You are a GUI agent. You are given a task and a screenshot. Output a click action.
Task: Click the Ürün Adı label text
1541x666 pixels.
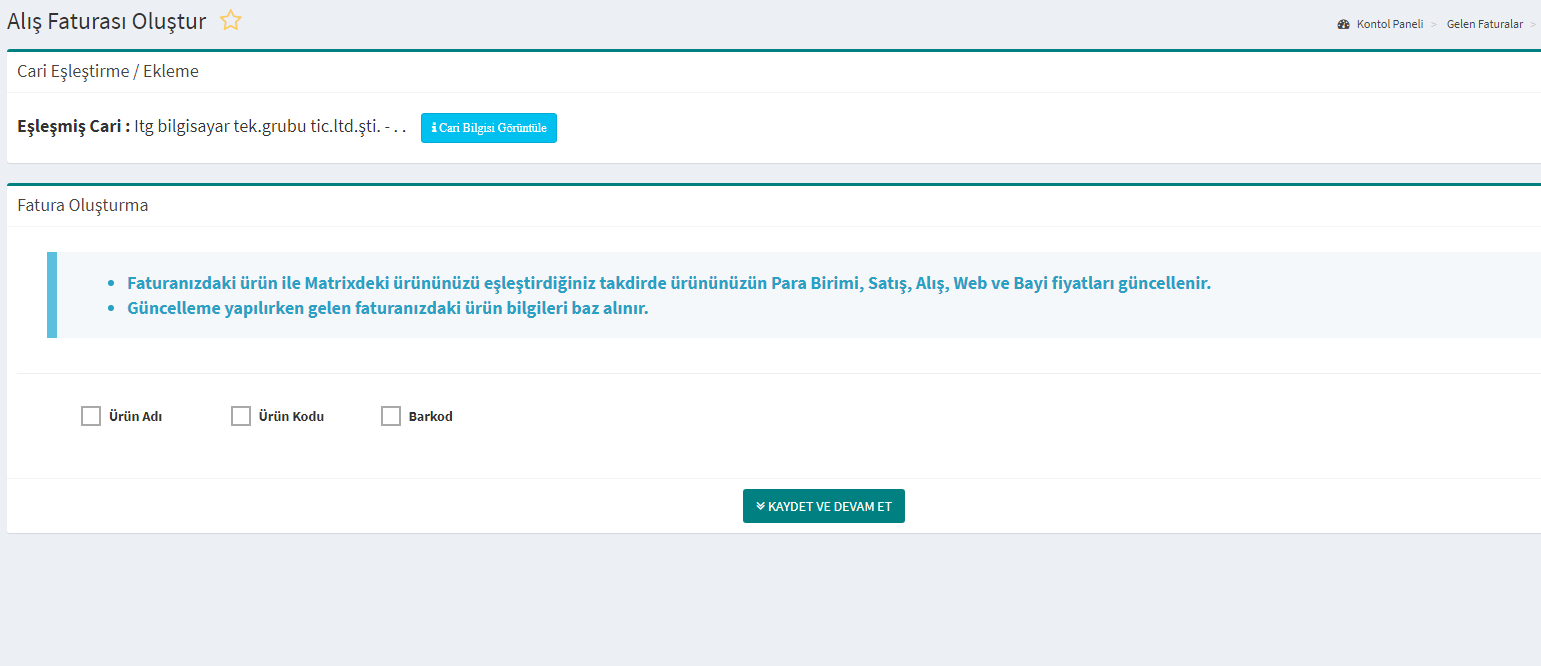(x=135, y=417)
